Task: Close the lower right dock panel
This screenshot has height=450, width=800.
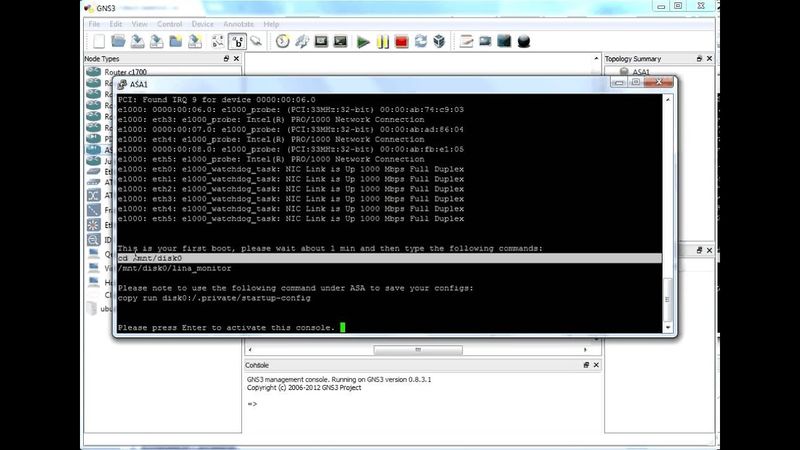Action: click(x=709, y=250)
